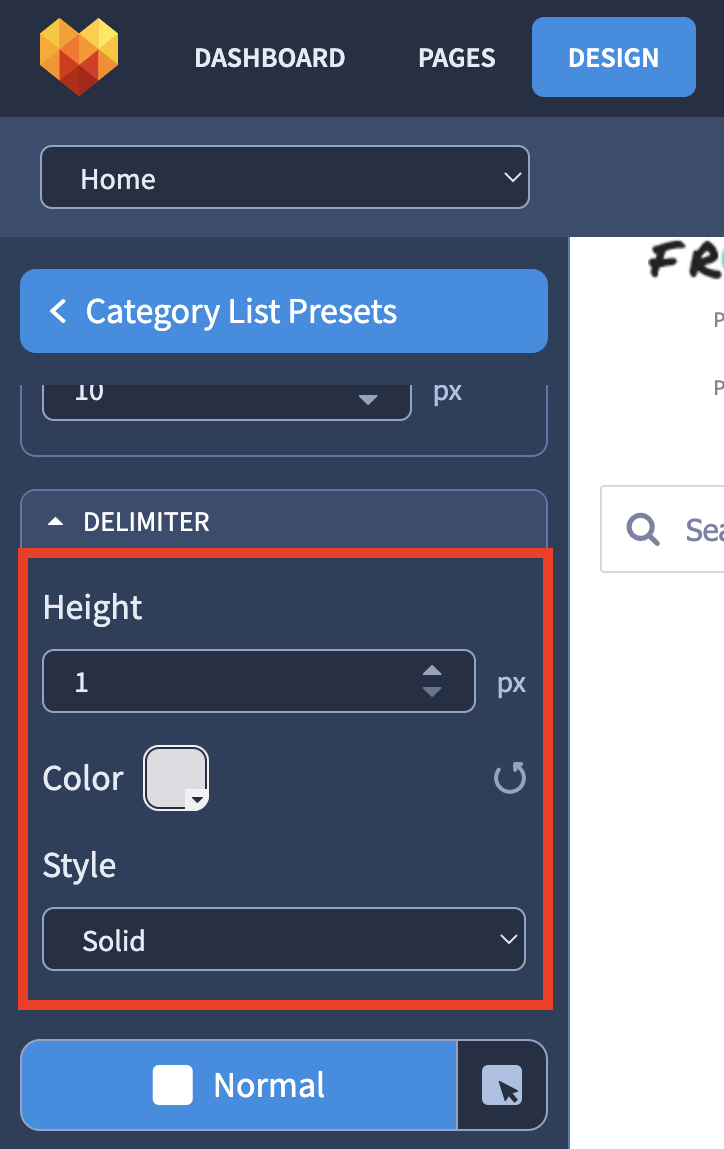Collapse the DELIMITER section

coord(56,522)
